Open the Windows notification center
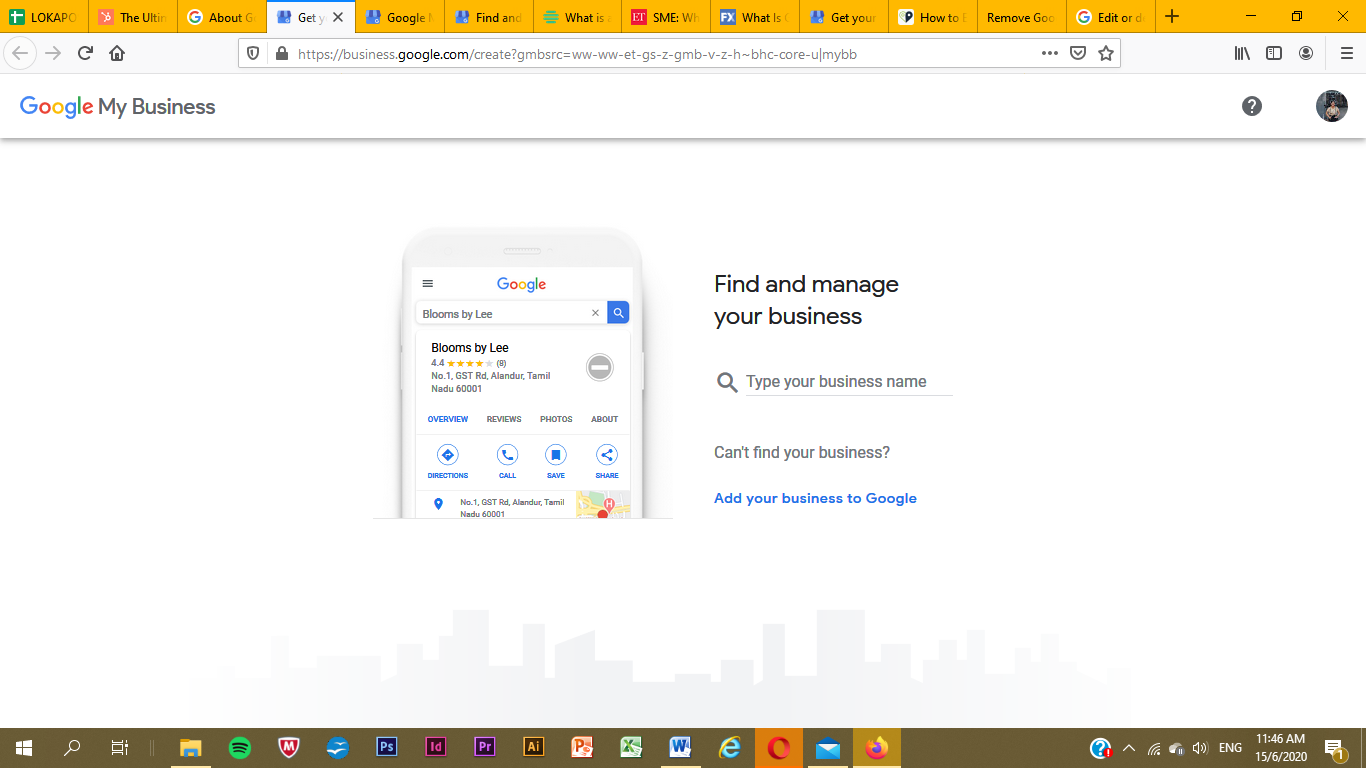The image size is (1366, 768). click(x=1334, y=748)
